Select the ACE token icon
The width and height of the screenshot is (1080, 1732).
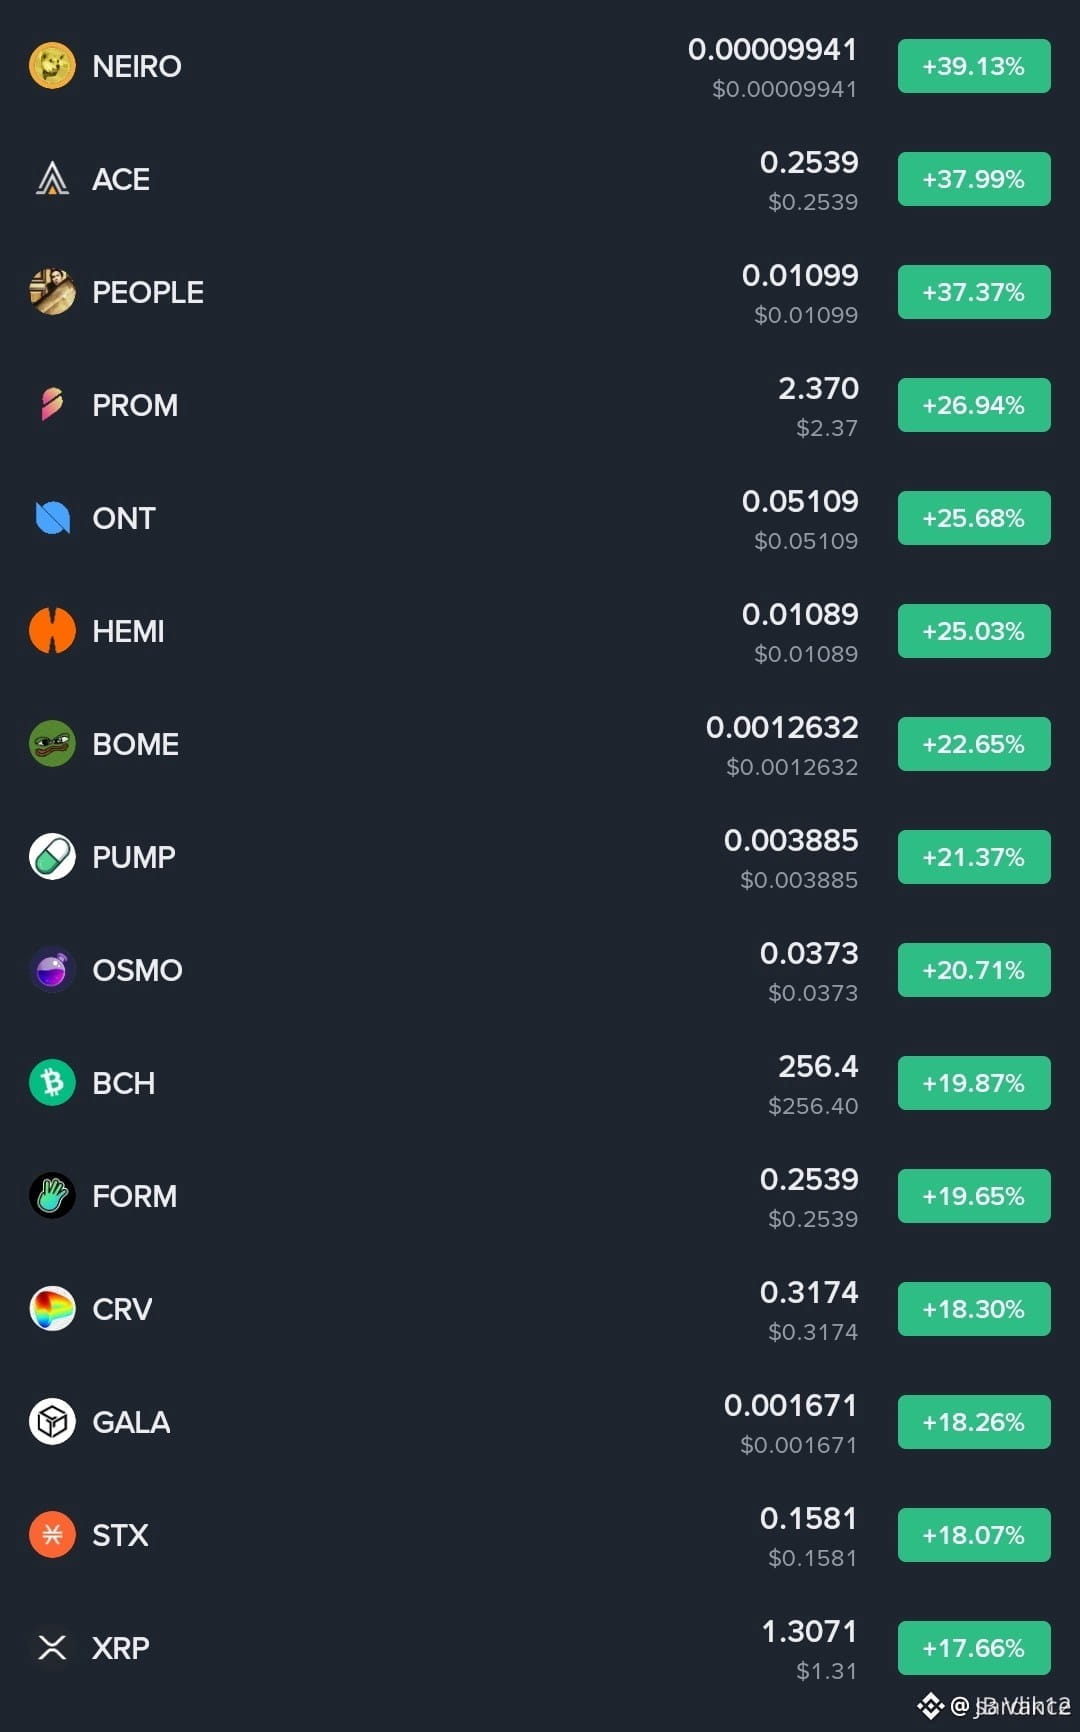pos(52,179)
